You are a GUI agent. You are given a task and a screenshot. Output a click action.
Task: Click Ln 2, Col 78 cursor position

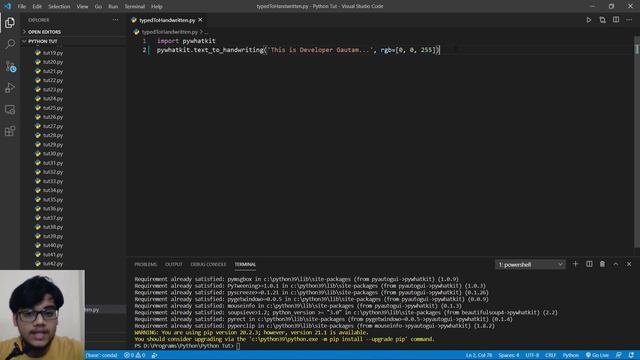click(479, 355)
